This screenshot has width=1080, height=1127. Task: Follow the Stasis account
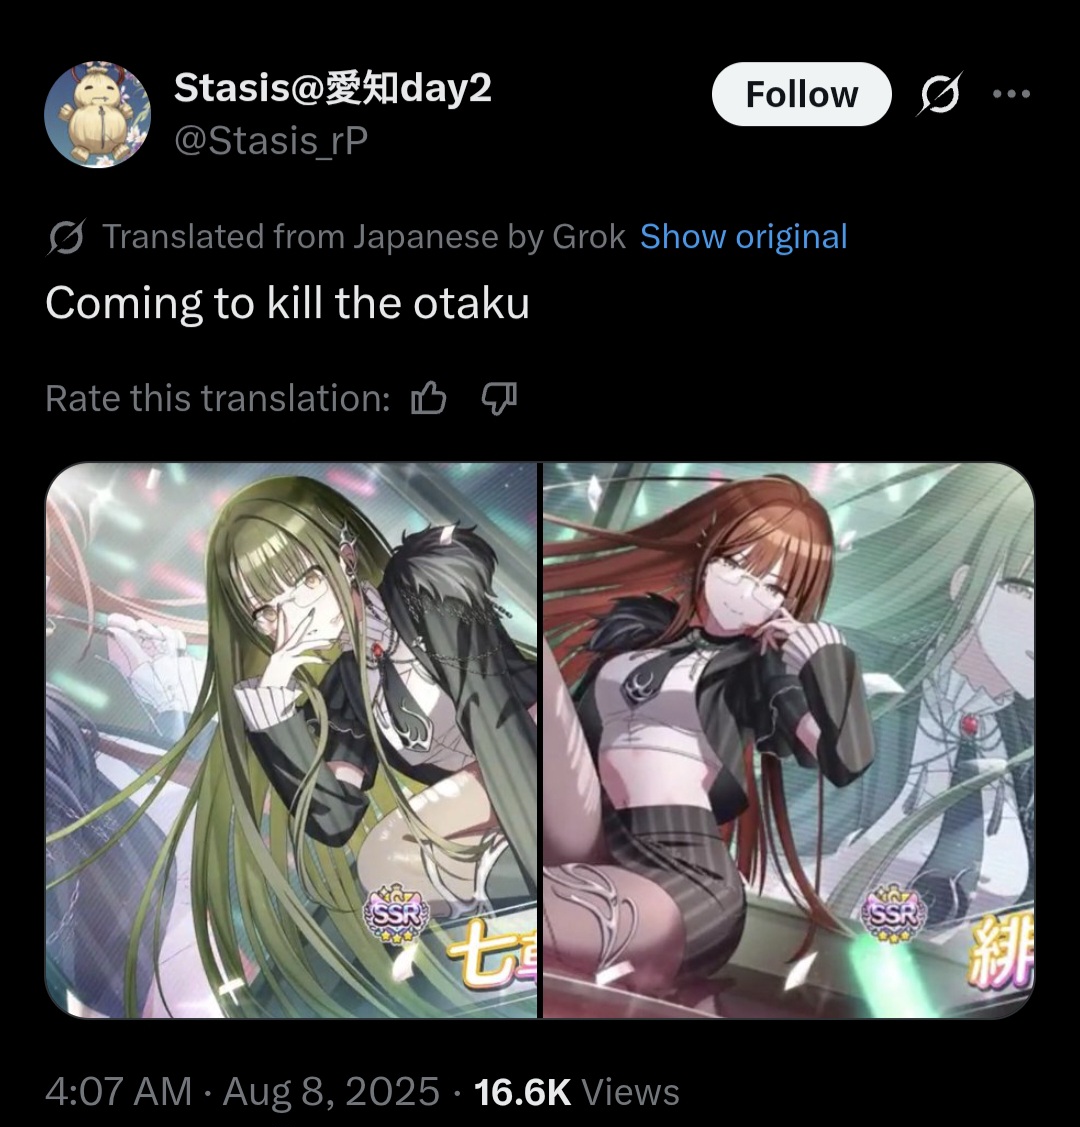point(801,94)
